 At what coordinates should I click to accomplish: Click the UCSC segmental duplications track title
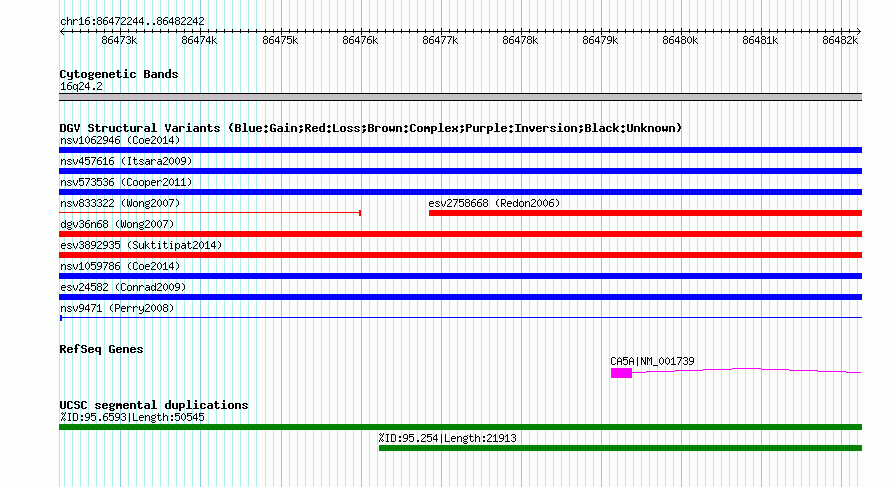154,405
